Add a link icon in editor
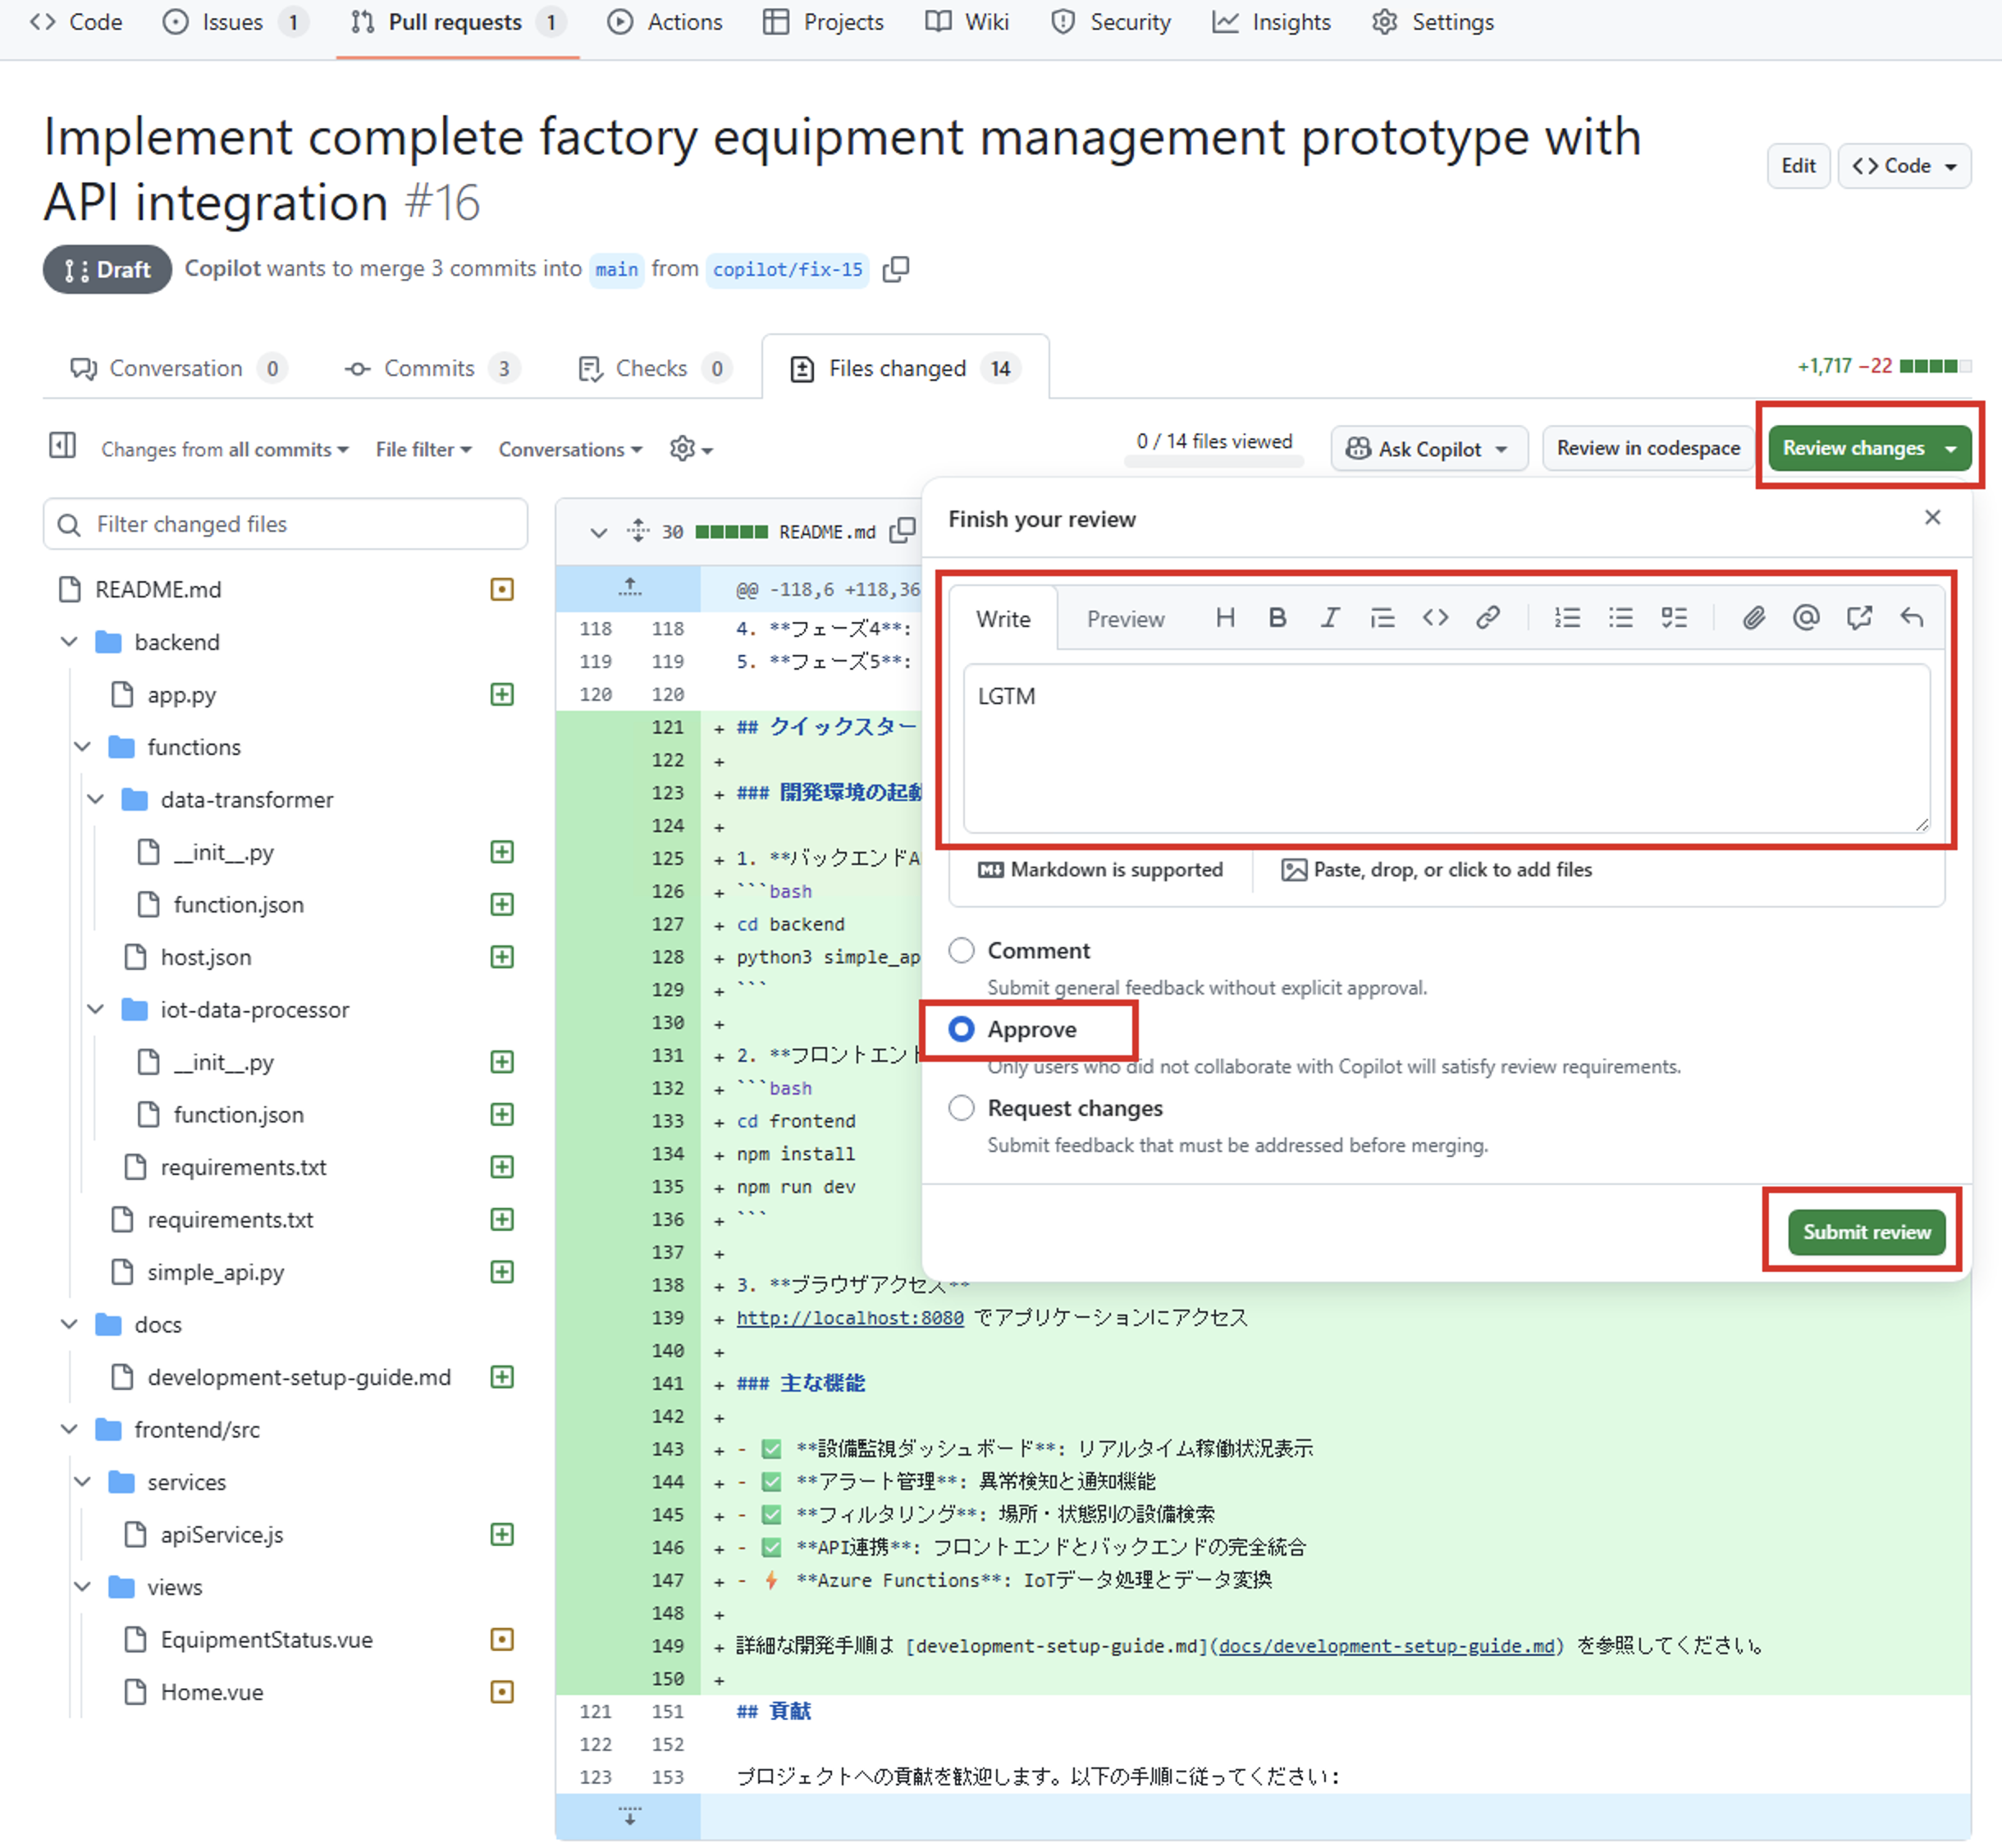This screenshot has width=2002, height=1848. (1488, 618)
